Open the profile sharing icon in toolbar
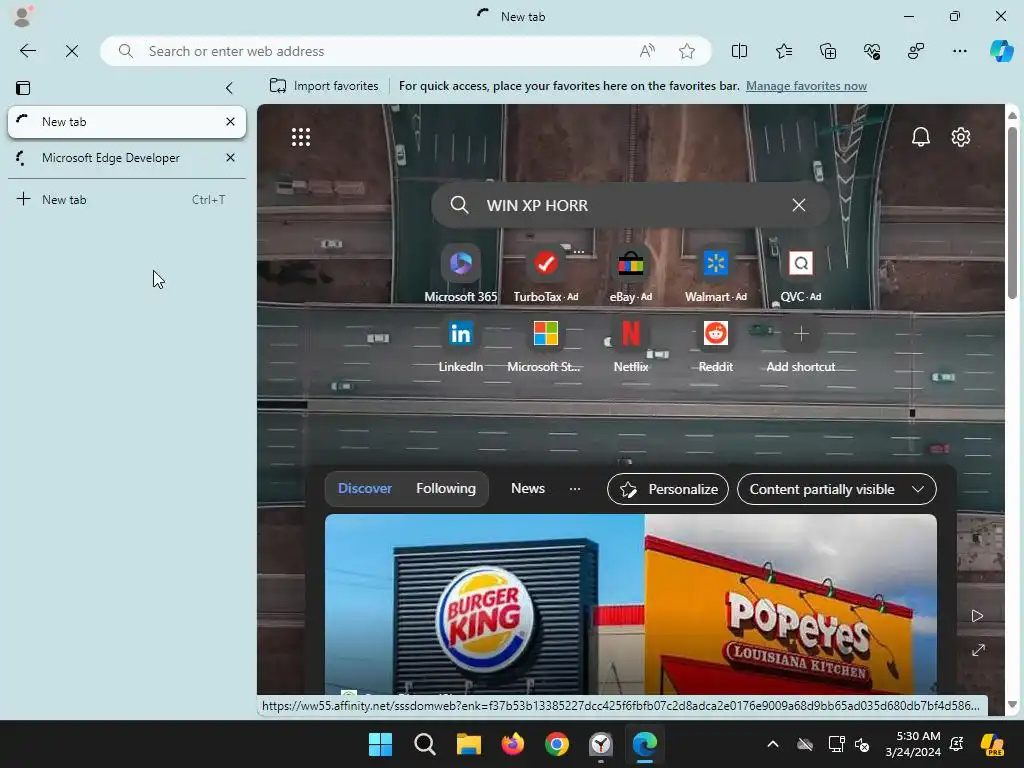 [916, 51]
